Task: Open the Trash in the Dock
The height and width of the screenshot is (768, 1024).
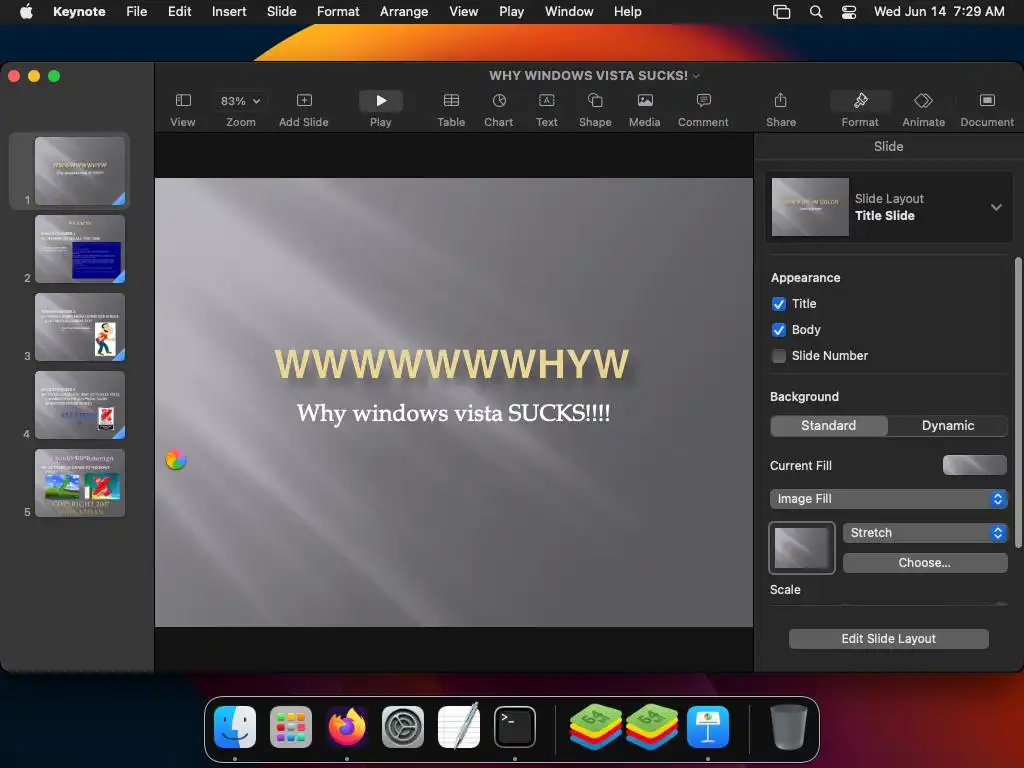Action: click(788, 726)
